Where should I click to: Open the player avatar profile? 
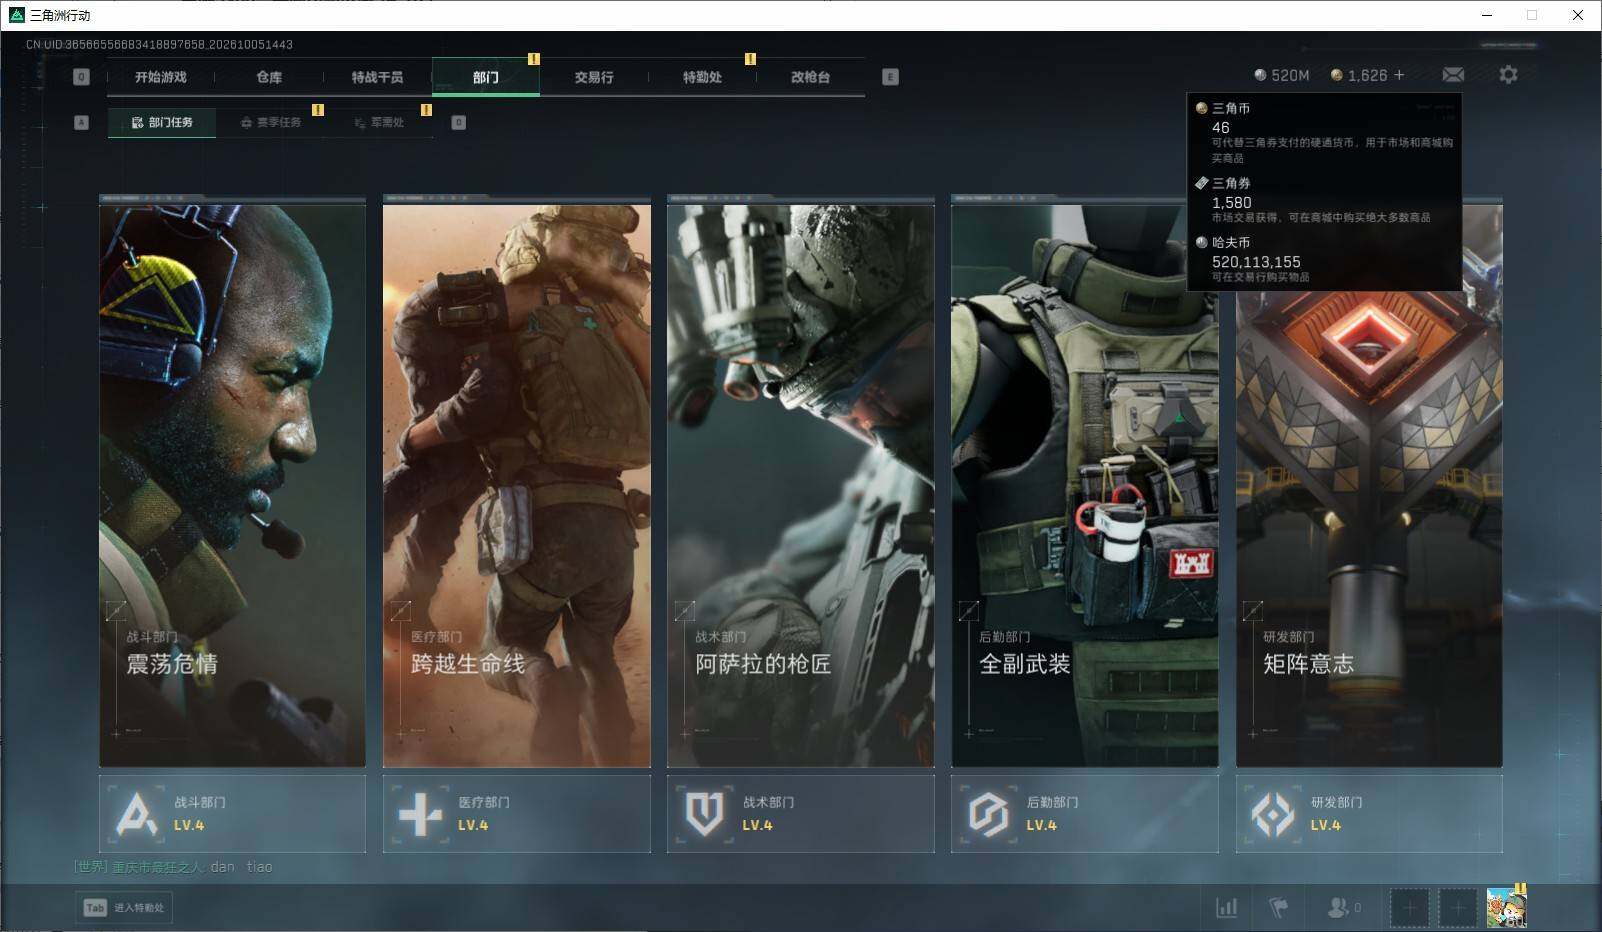(x=1506, y=907)
